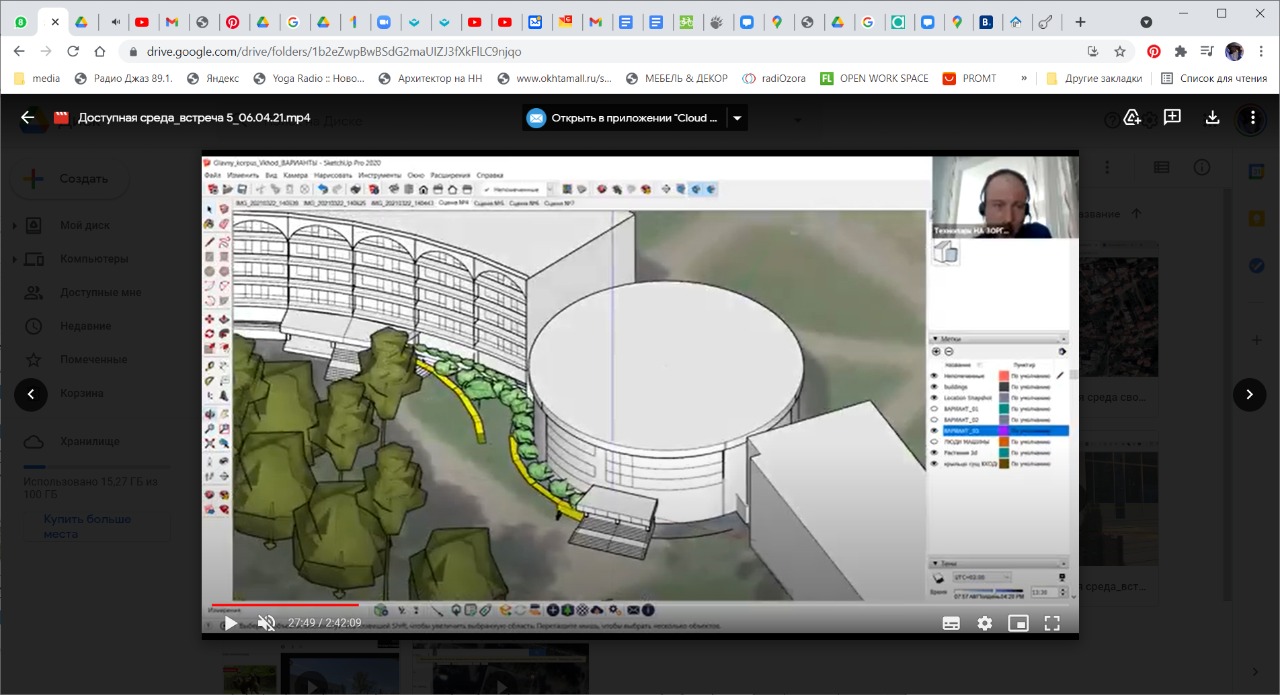Viewport: 1280px width, 695px height.
Task: Open Радио Джаз 89.1. bookmark
Action: coord(122,78)
